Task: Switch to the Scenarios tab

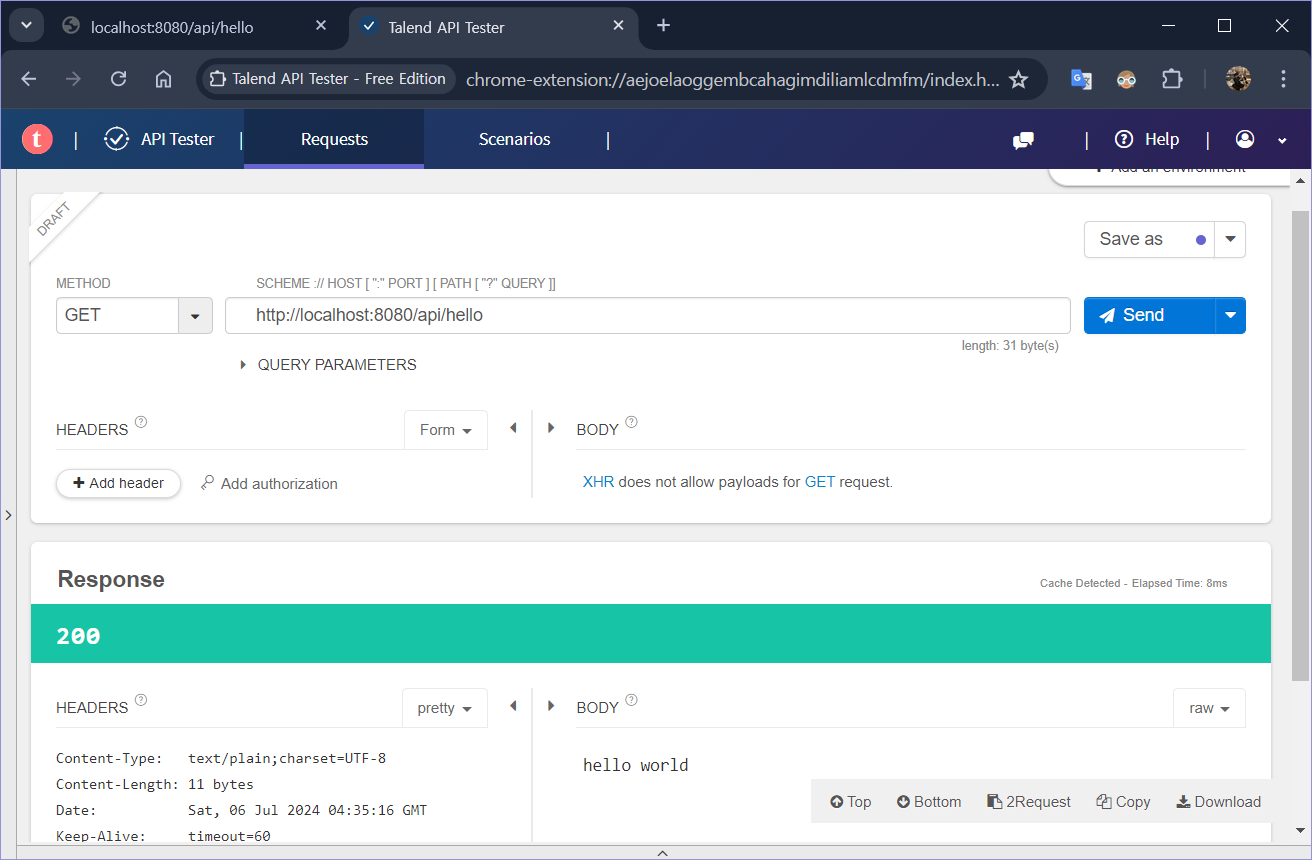Action: (514, 139)
